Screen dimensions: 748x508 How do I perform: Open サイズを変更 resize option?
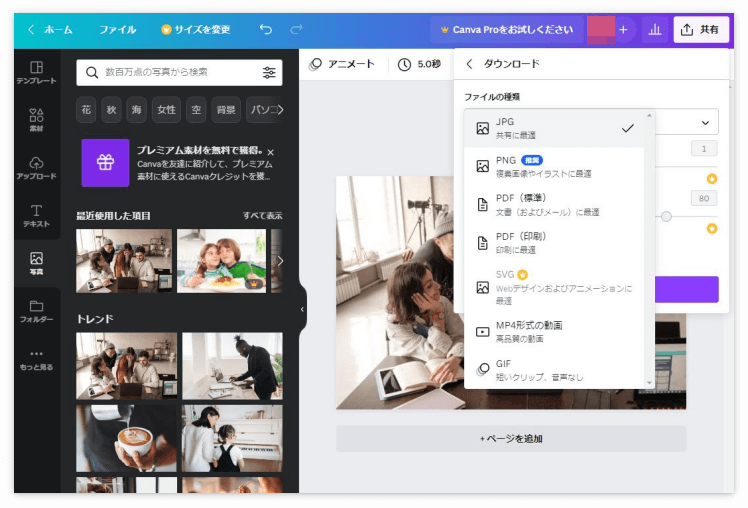tap(196, 30)
